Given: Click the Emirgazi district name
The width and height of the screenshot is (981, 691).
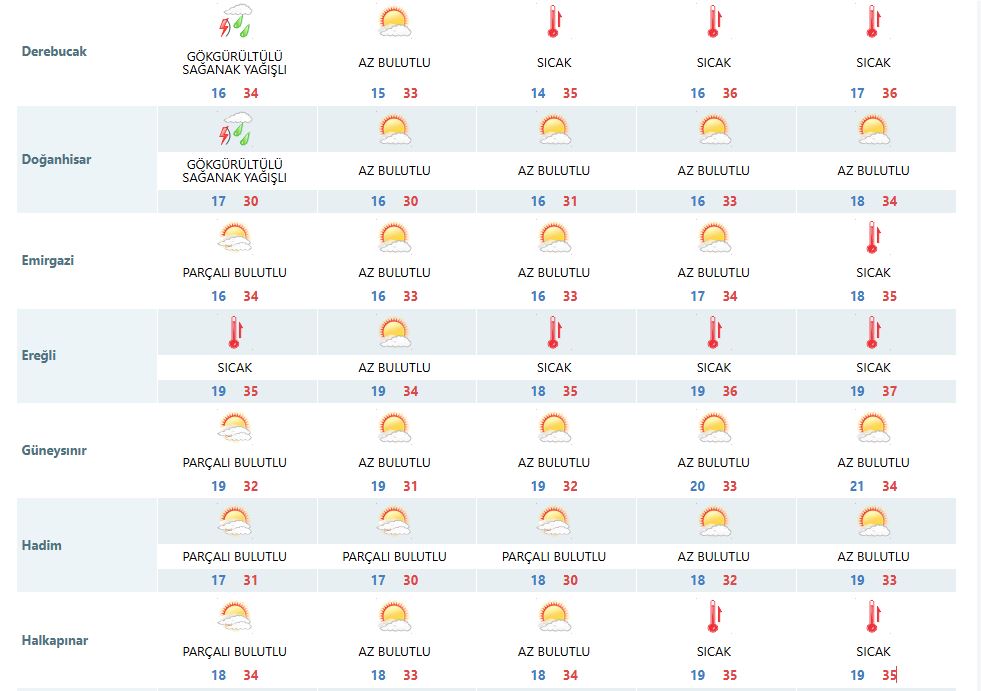Looking at the screenshot, I should click(48, 260).
